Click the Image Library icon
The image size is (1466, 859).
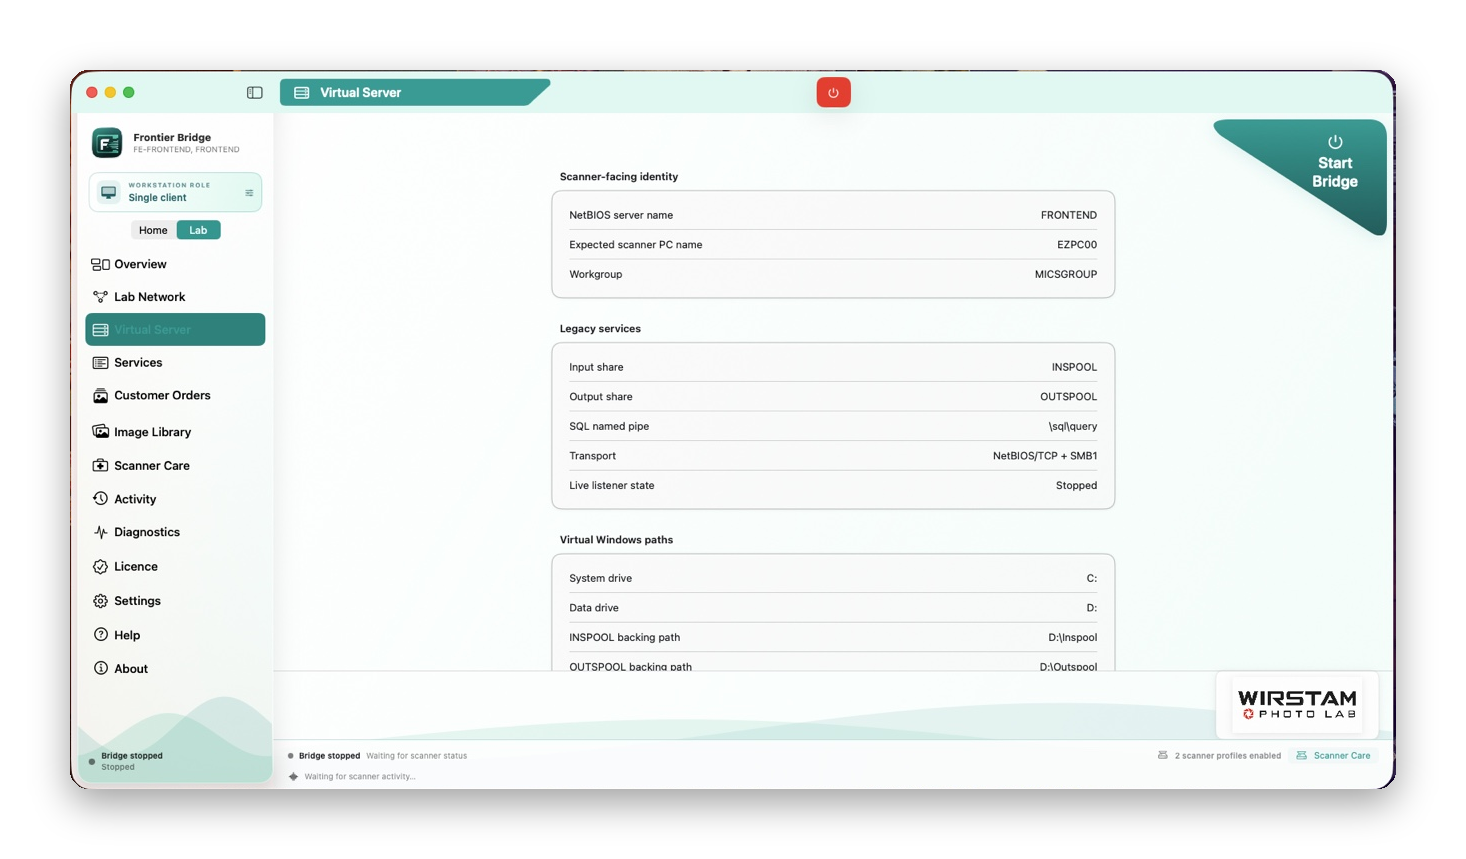[x=100, y=432]
